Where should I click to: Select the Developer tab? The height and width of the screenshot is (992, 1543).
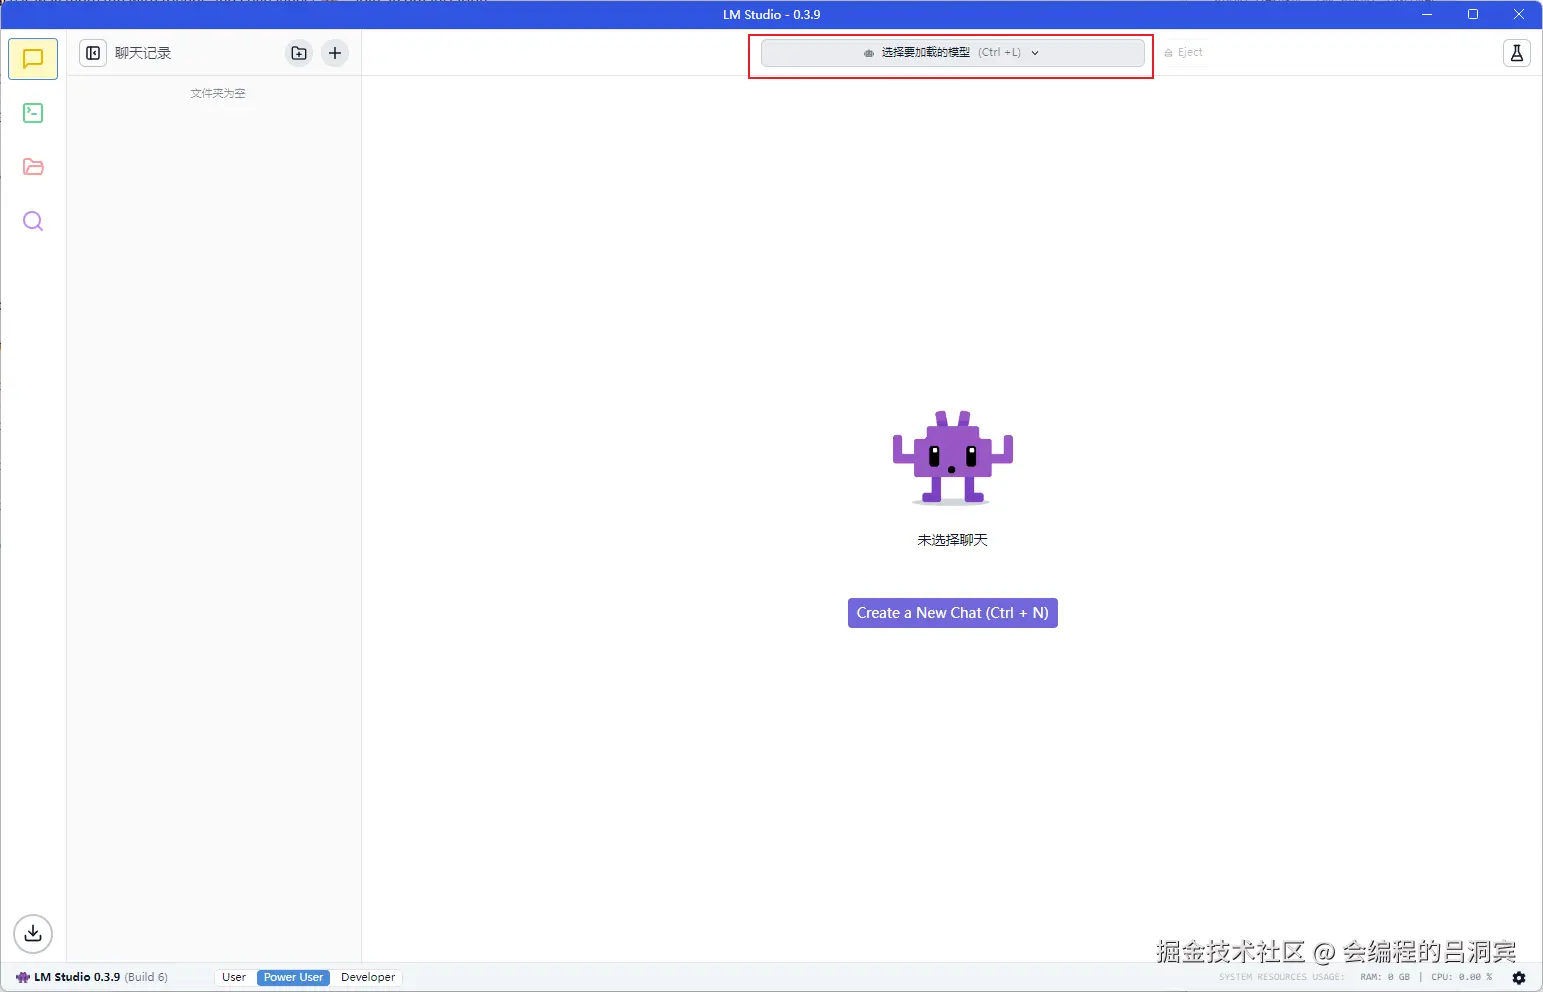367,977
